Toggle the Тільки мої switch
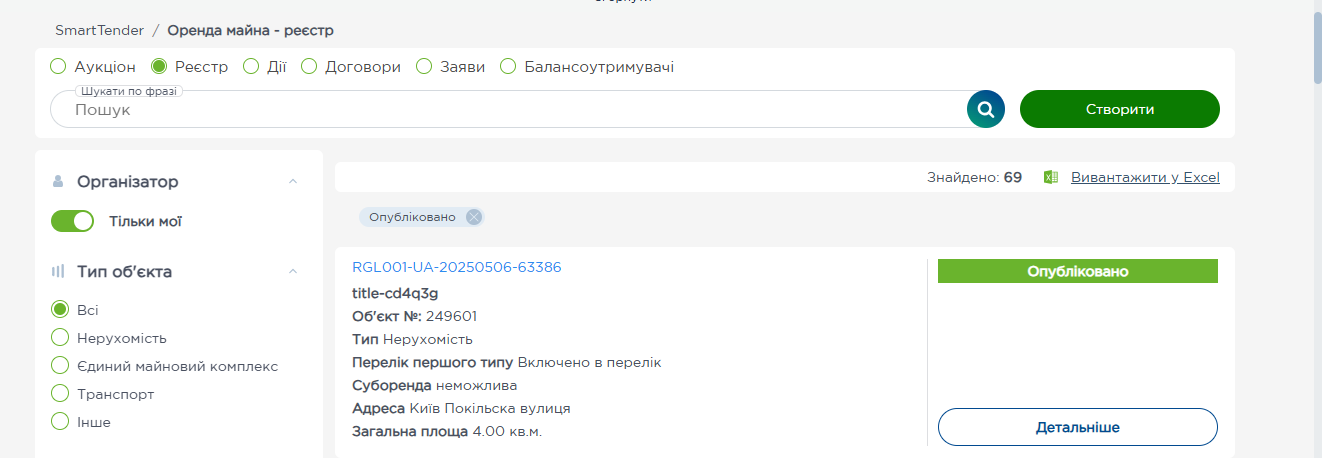The image size is (1322, 458). pos(72,221)
